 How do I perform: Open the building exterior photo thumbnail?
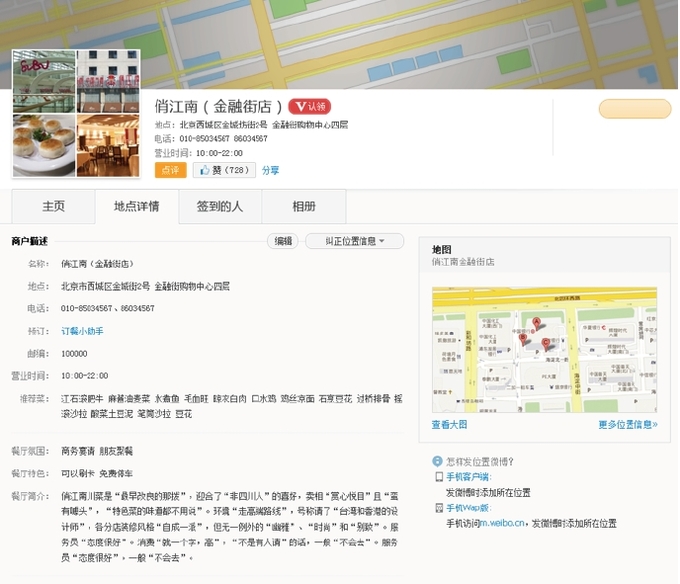108,82
